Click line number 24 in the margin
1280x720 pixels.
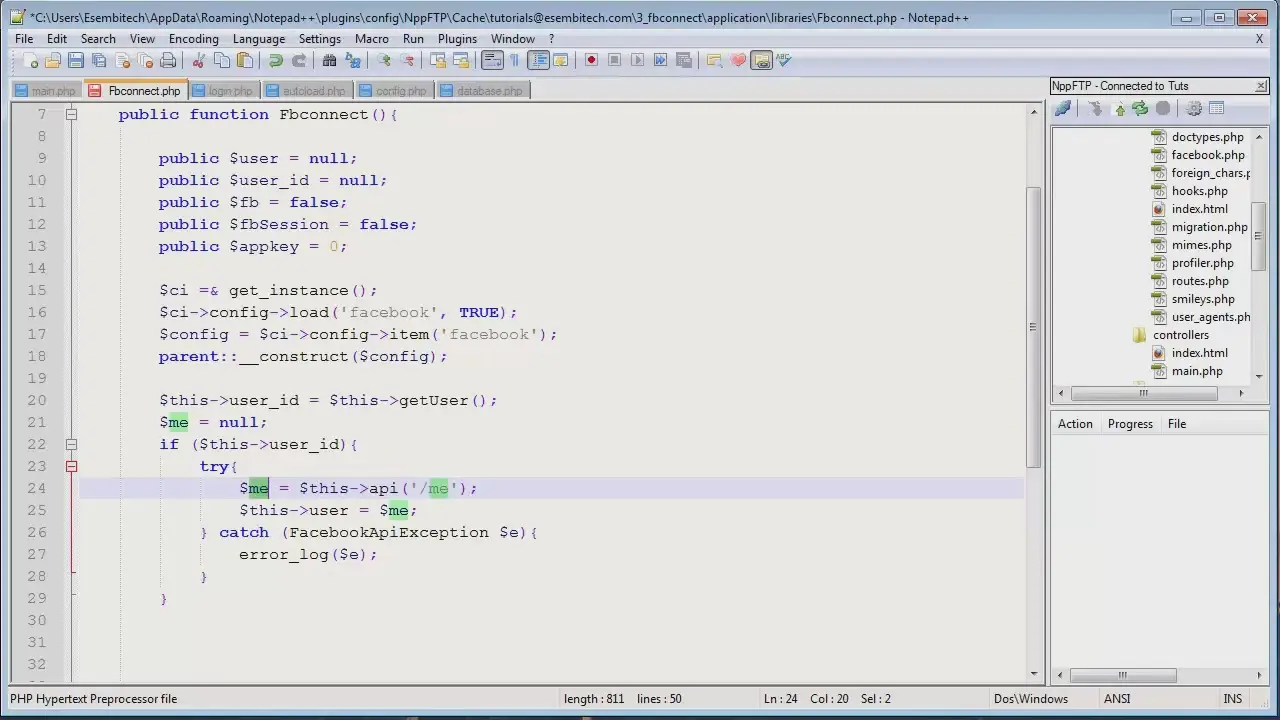(36, 488)
